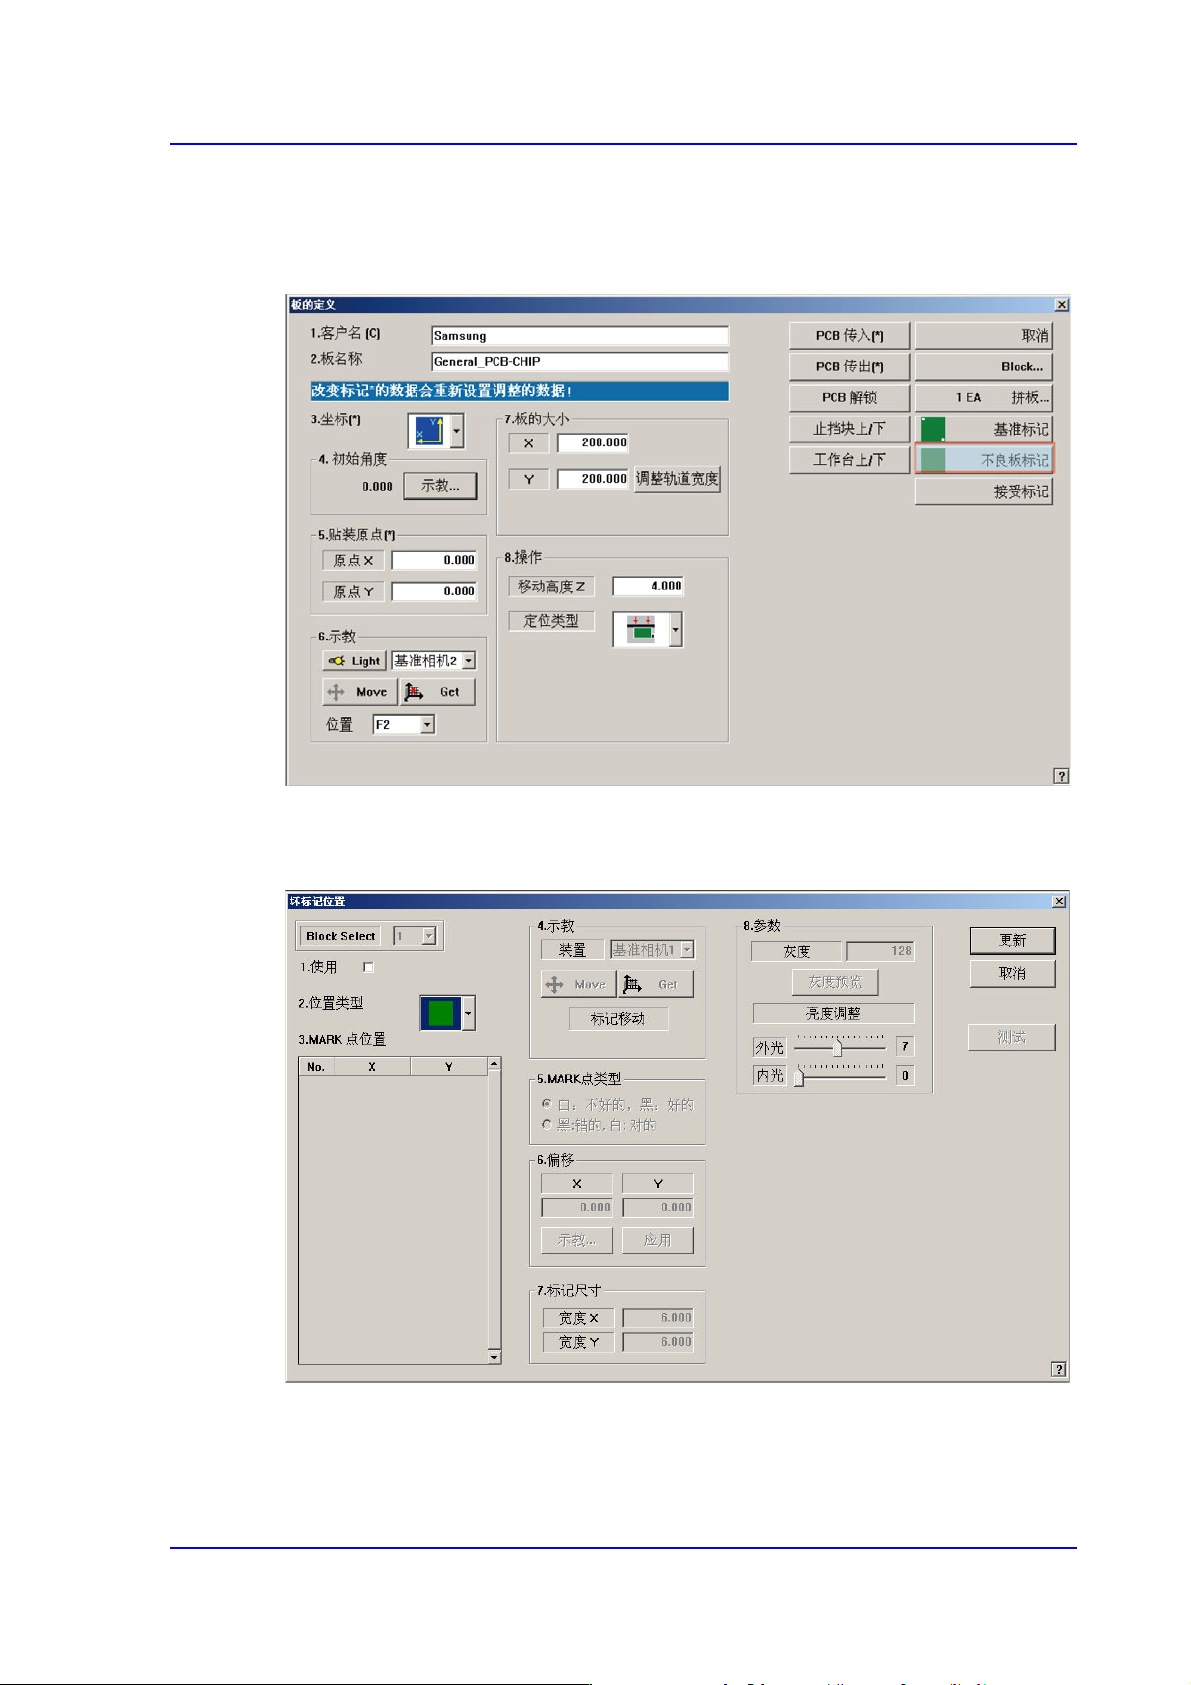Viewport: 1191px width, 1685px height.
Task: Click the 应用 apply button
Action: pos(657,1240)
